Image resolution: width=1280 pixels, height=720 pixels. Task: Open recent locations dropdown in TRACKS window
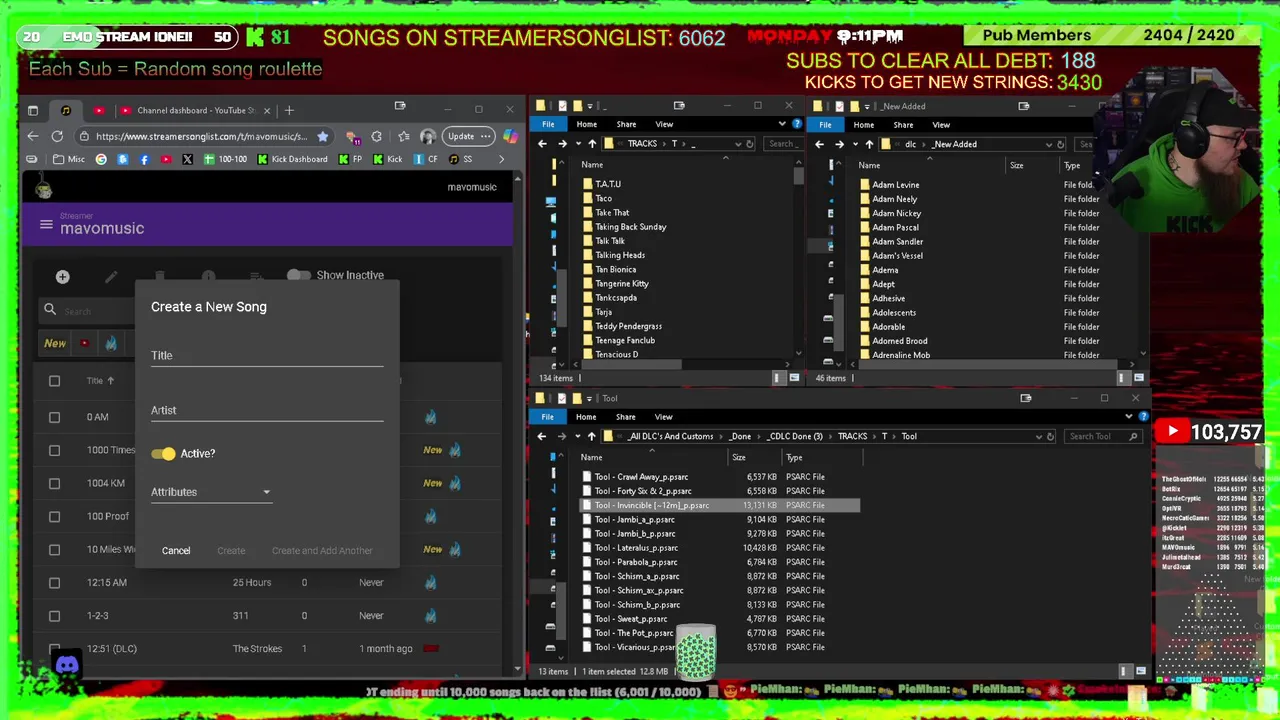click(577, 144)
